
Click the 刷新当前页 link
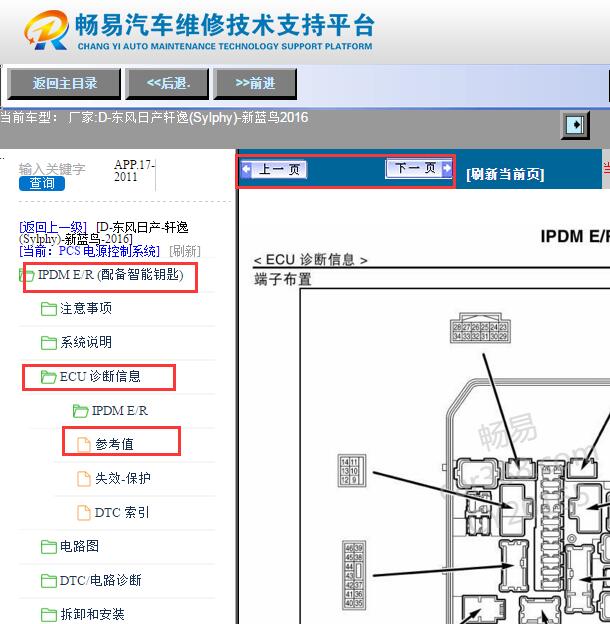[x=505, y=174]
